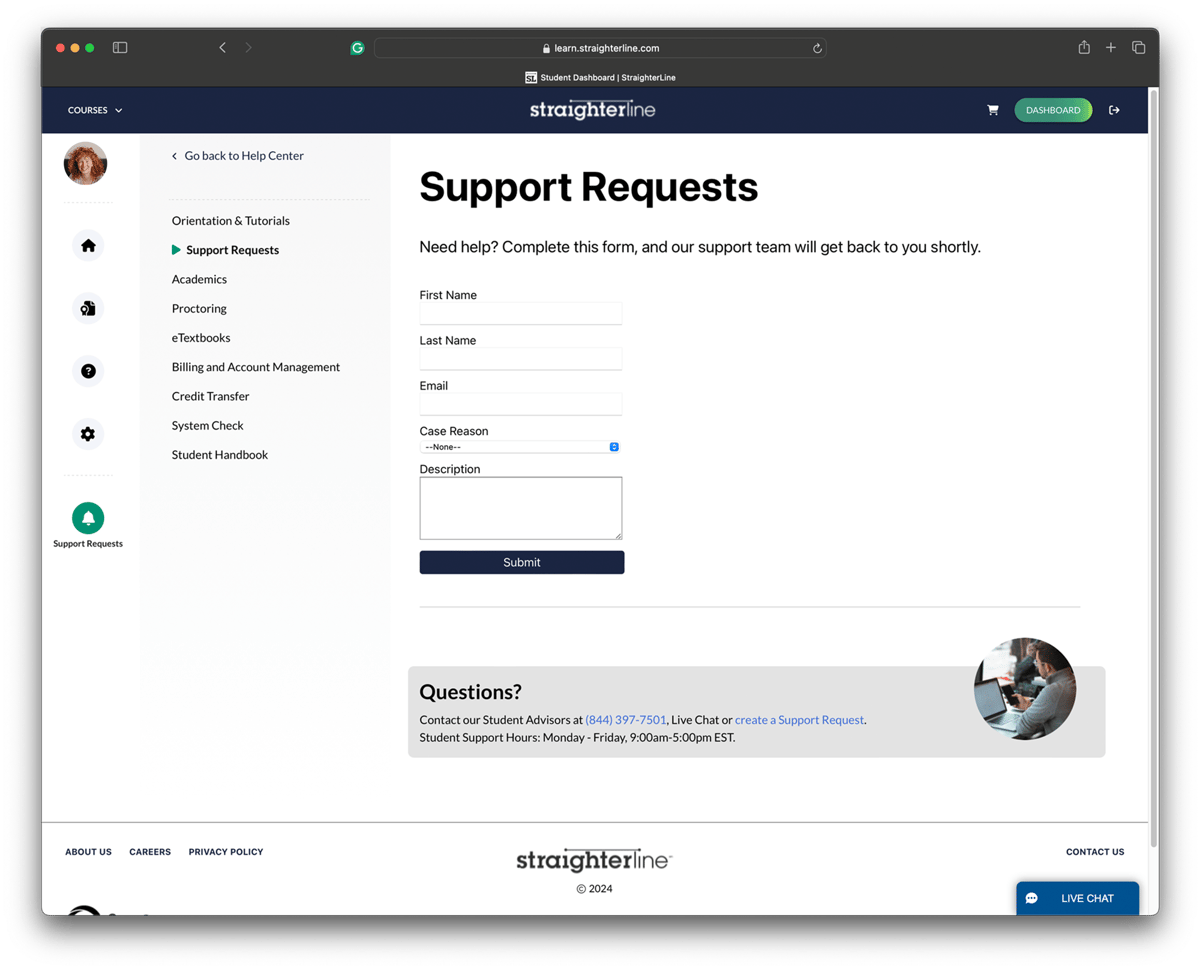
Task: Start a LIVE CHAT session
Action: click(x=1078, y=898)
